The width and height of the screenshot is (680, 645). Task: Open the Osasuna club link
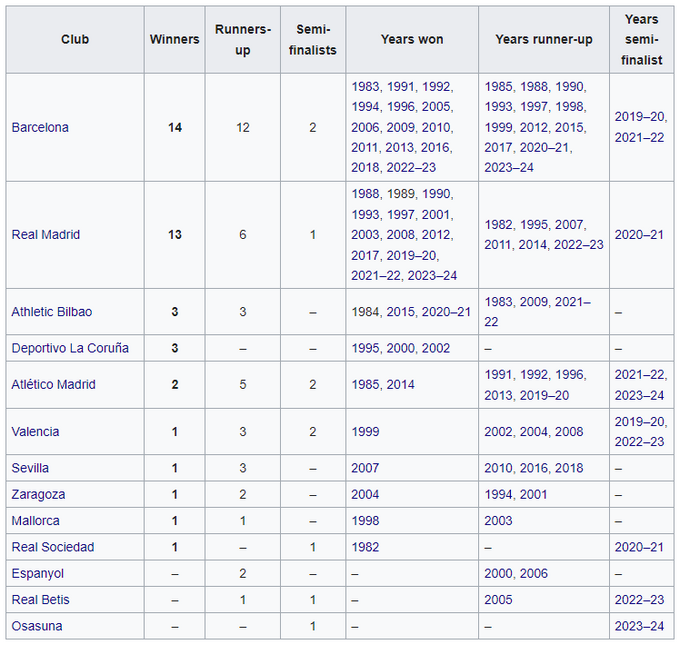click(36, 626)
